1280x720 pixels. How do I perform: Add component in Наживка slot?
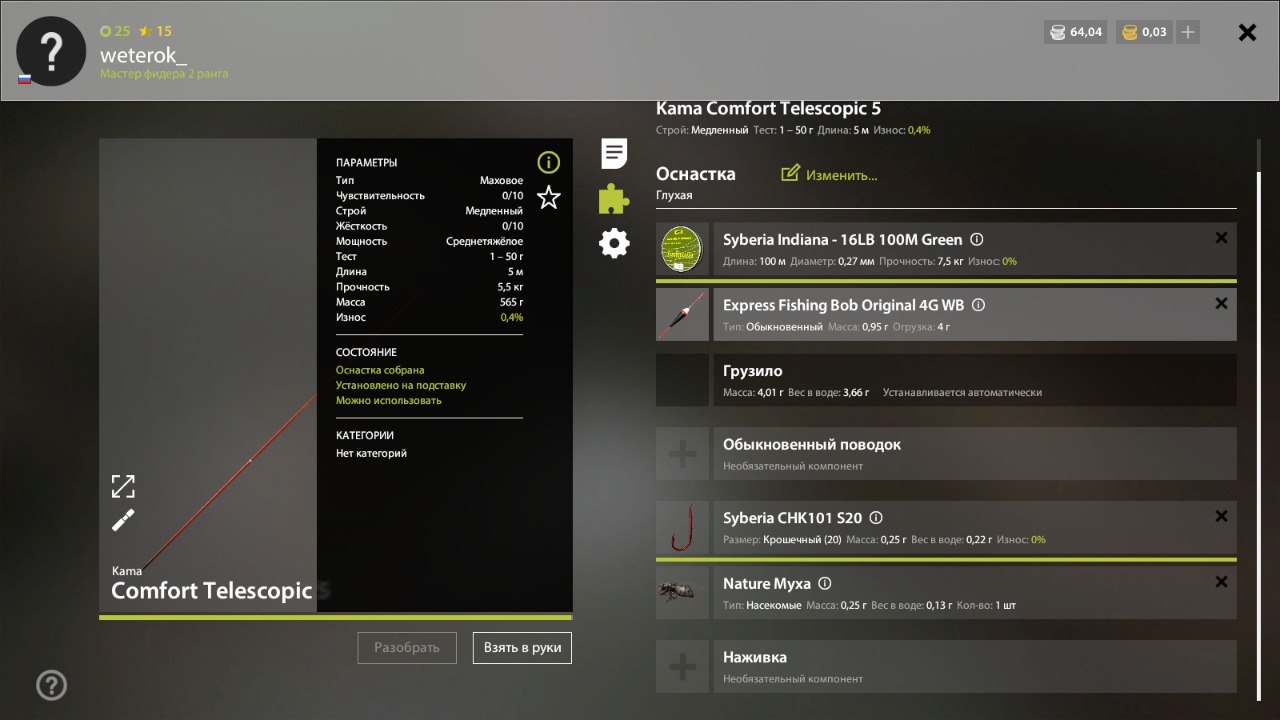coord(682,667)
